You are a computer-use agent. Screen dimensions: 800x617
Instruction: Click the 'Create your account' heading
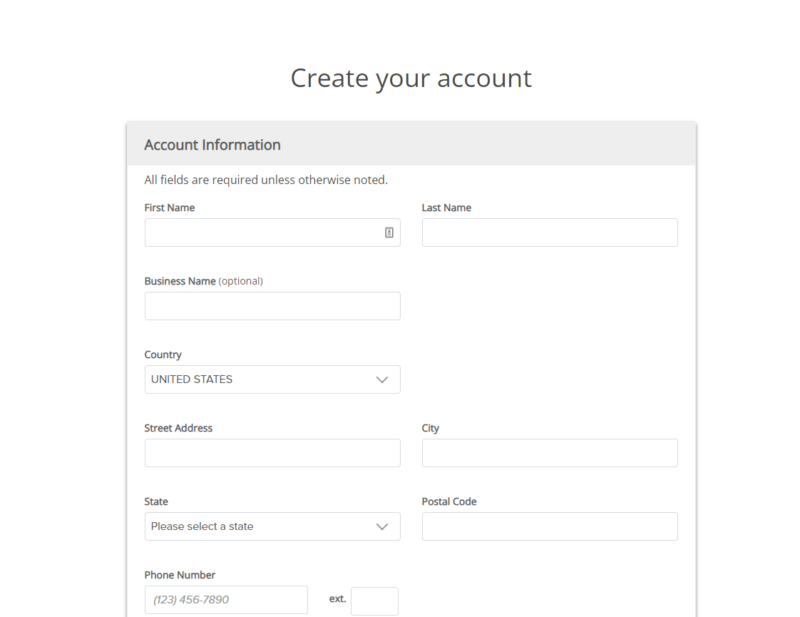[411, 78]
